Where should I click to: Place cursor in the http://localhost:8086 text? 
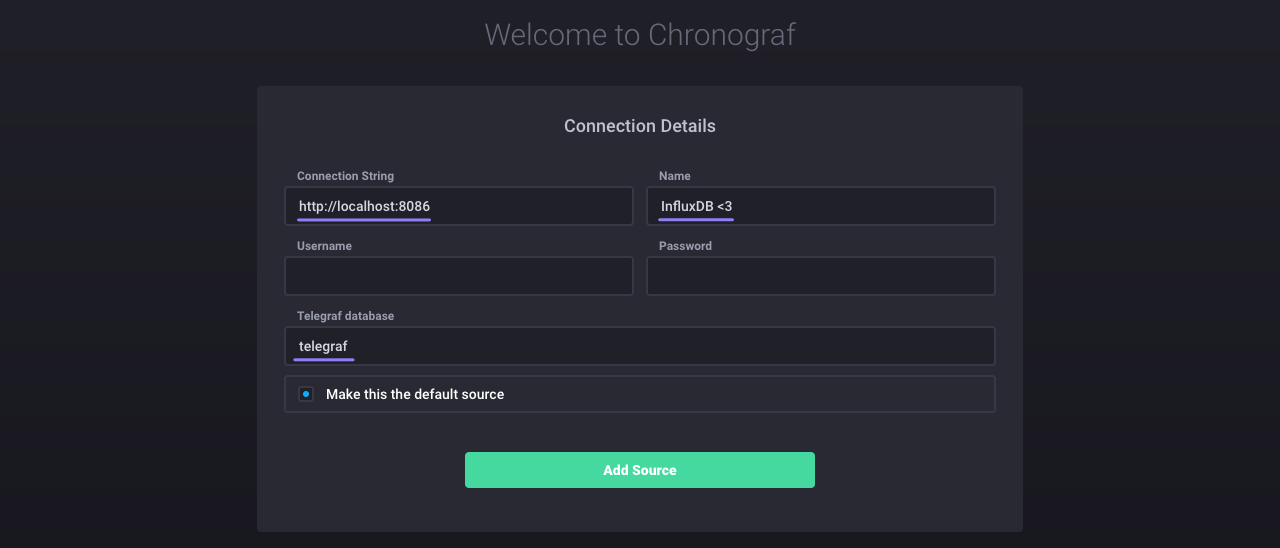coord(364,206)
